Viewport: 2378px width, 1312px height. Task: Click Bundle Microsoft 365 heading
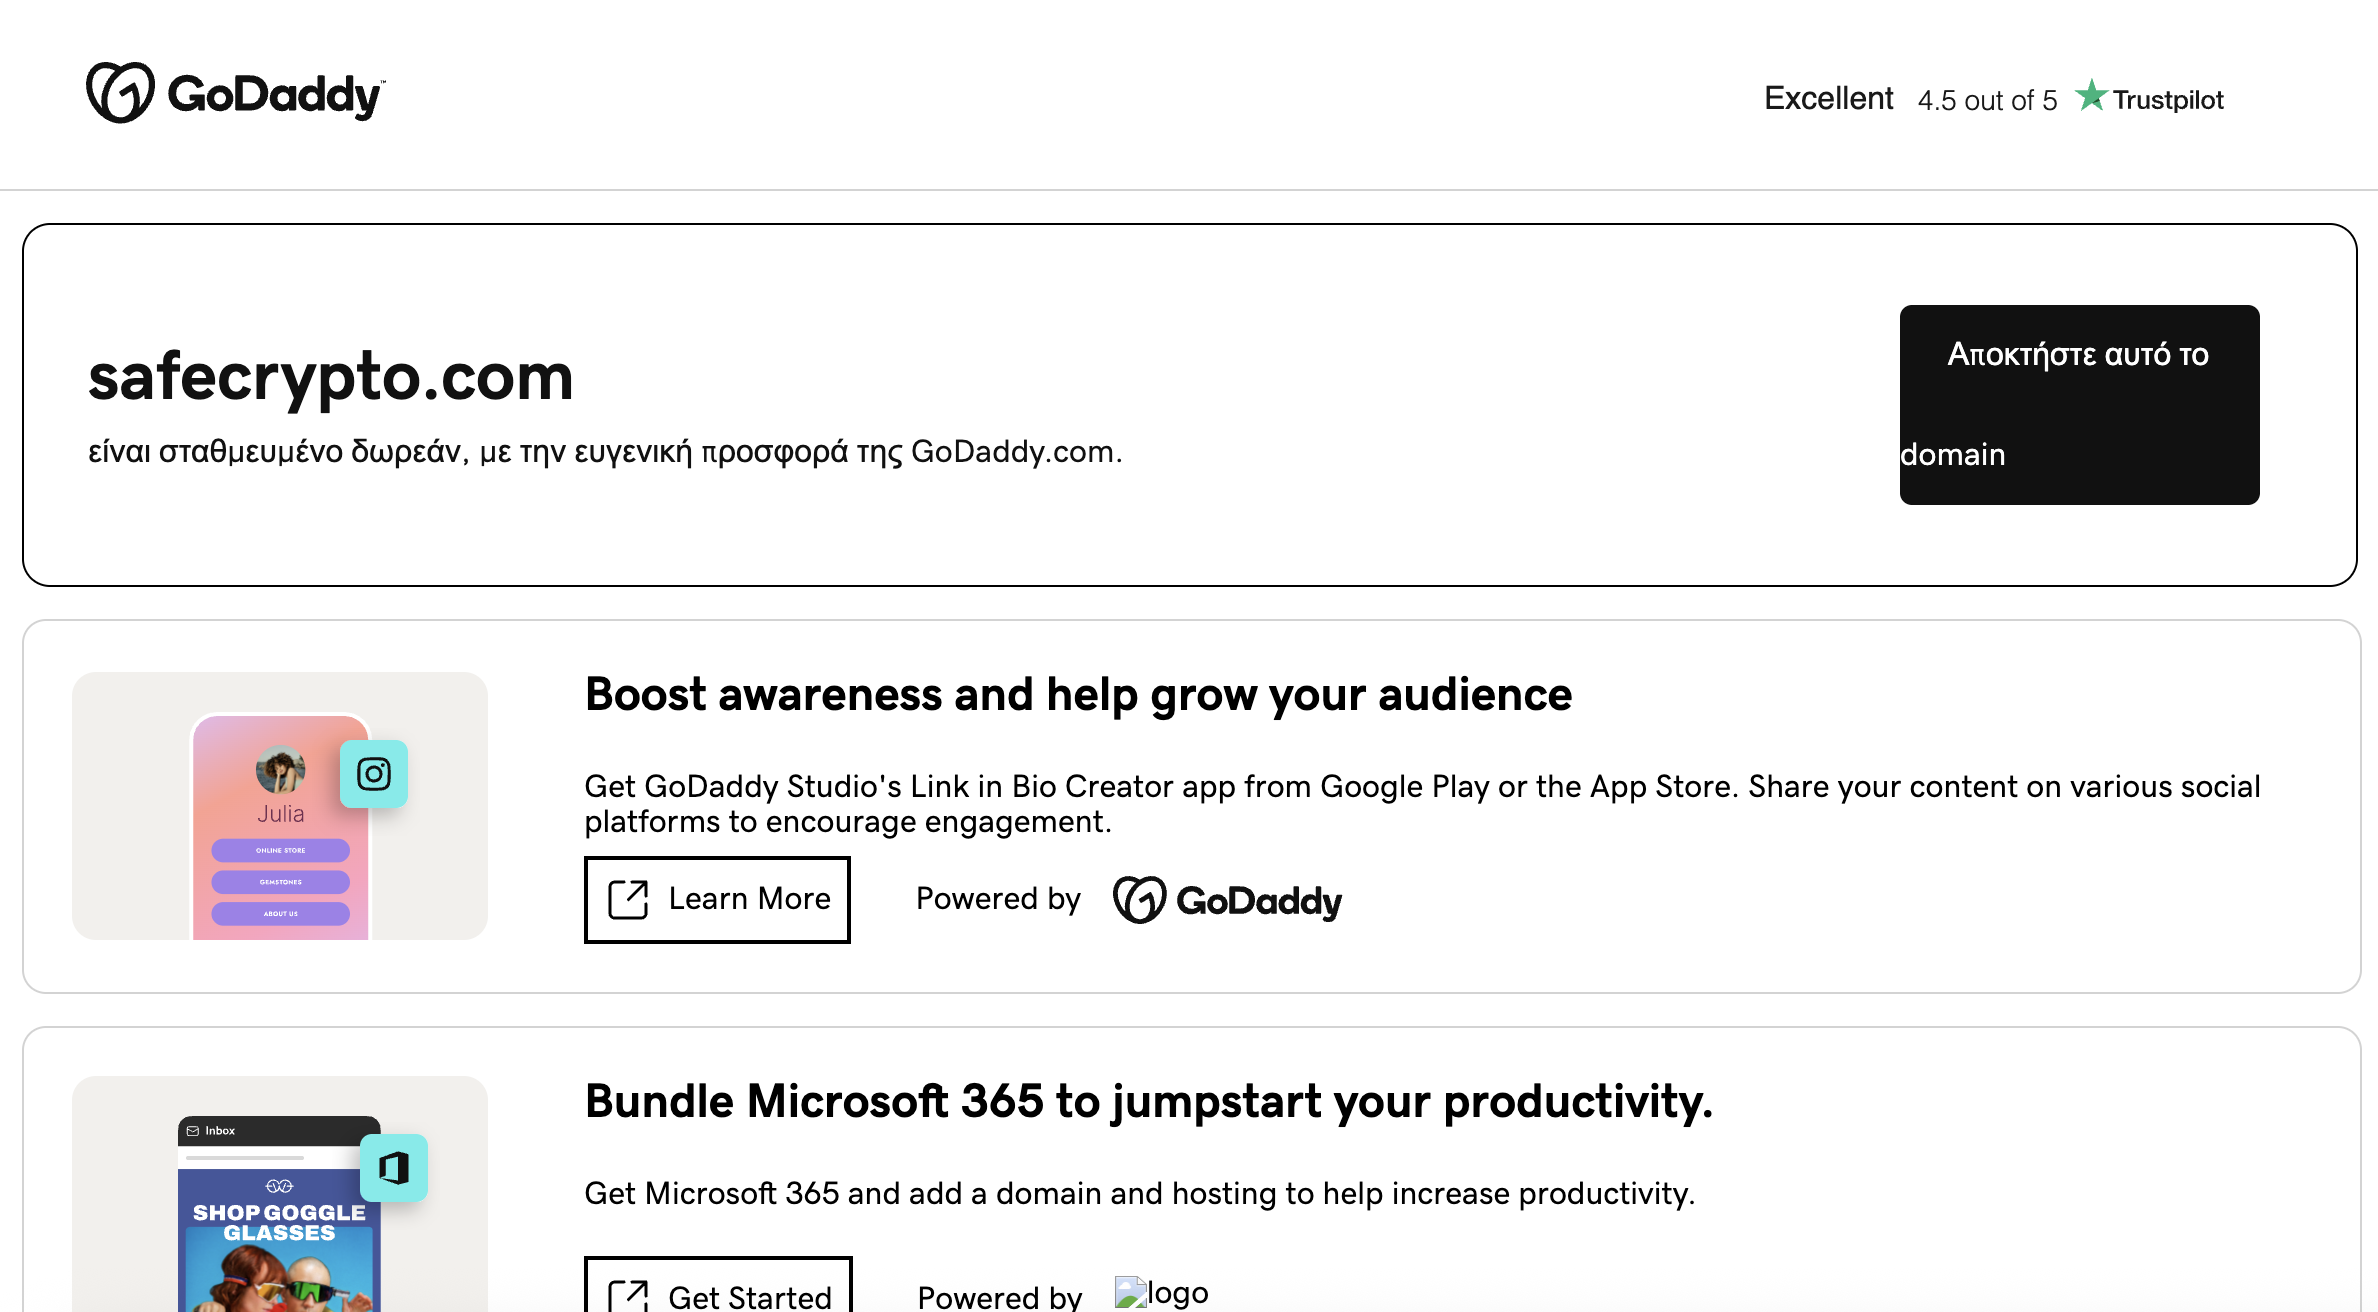pyautogui.click(x=1148, y=1101)
